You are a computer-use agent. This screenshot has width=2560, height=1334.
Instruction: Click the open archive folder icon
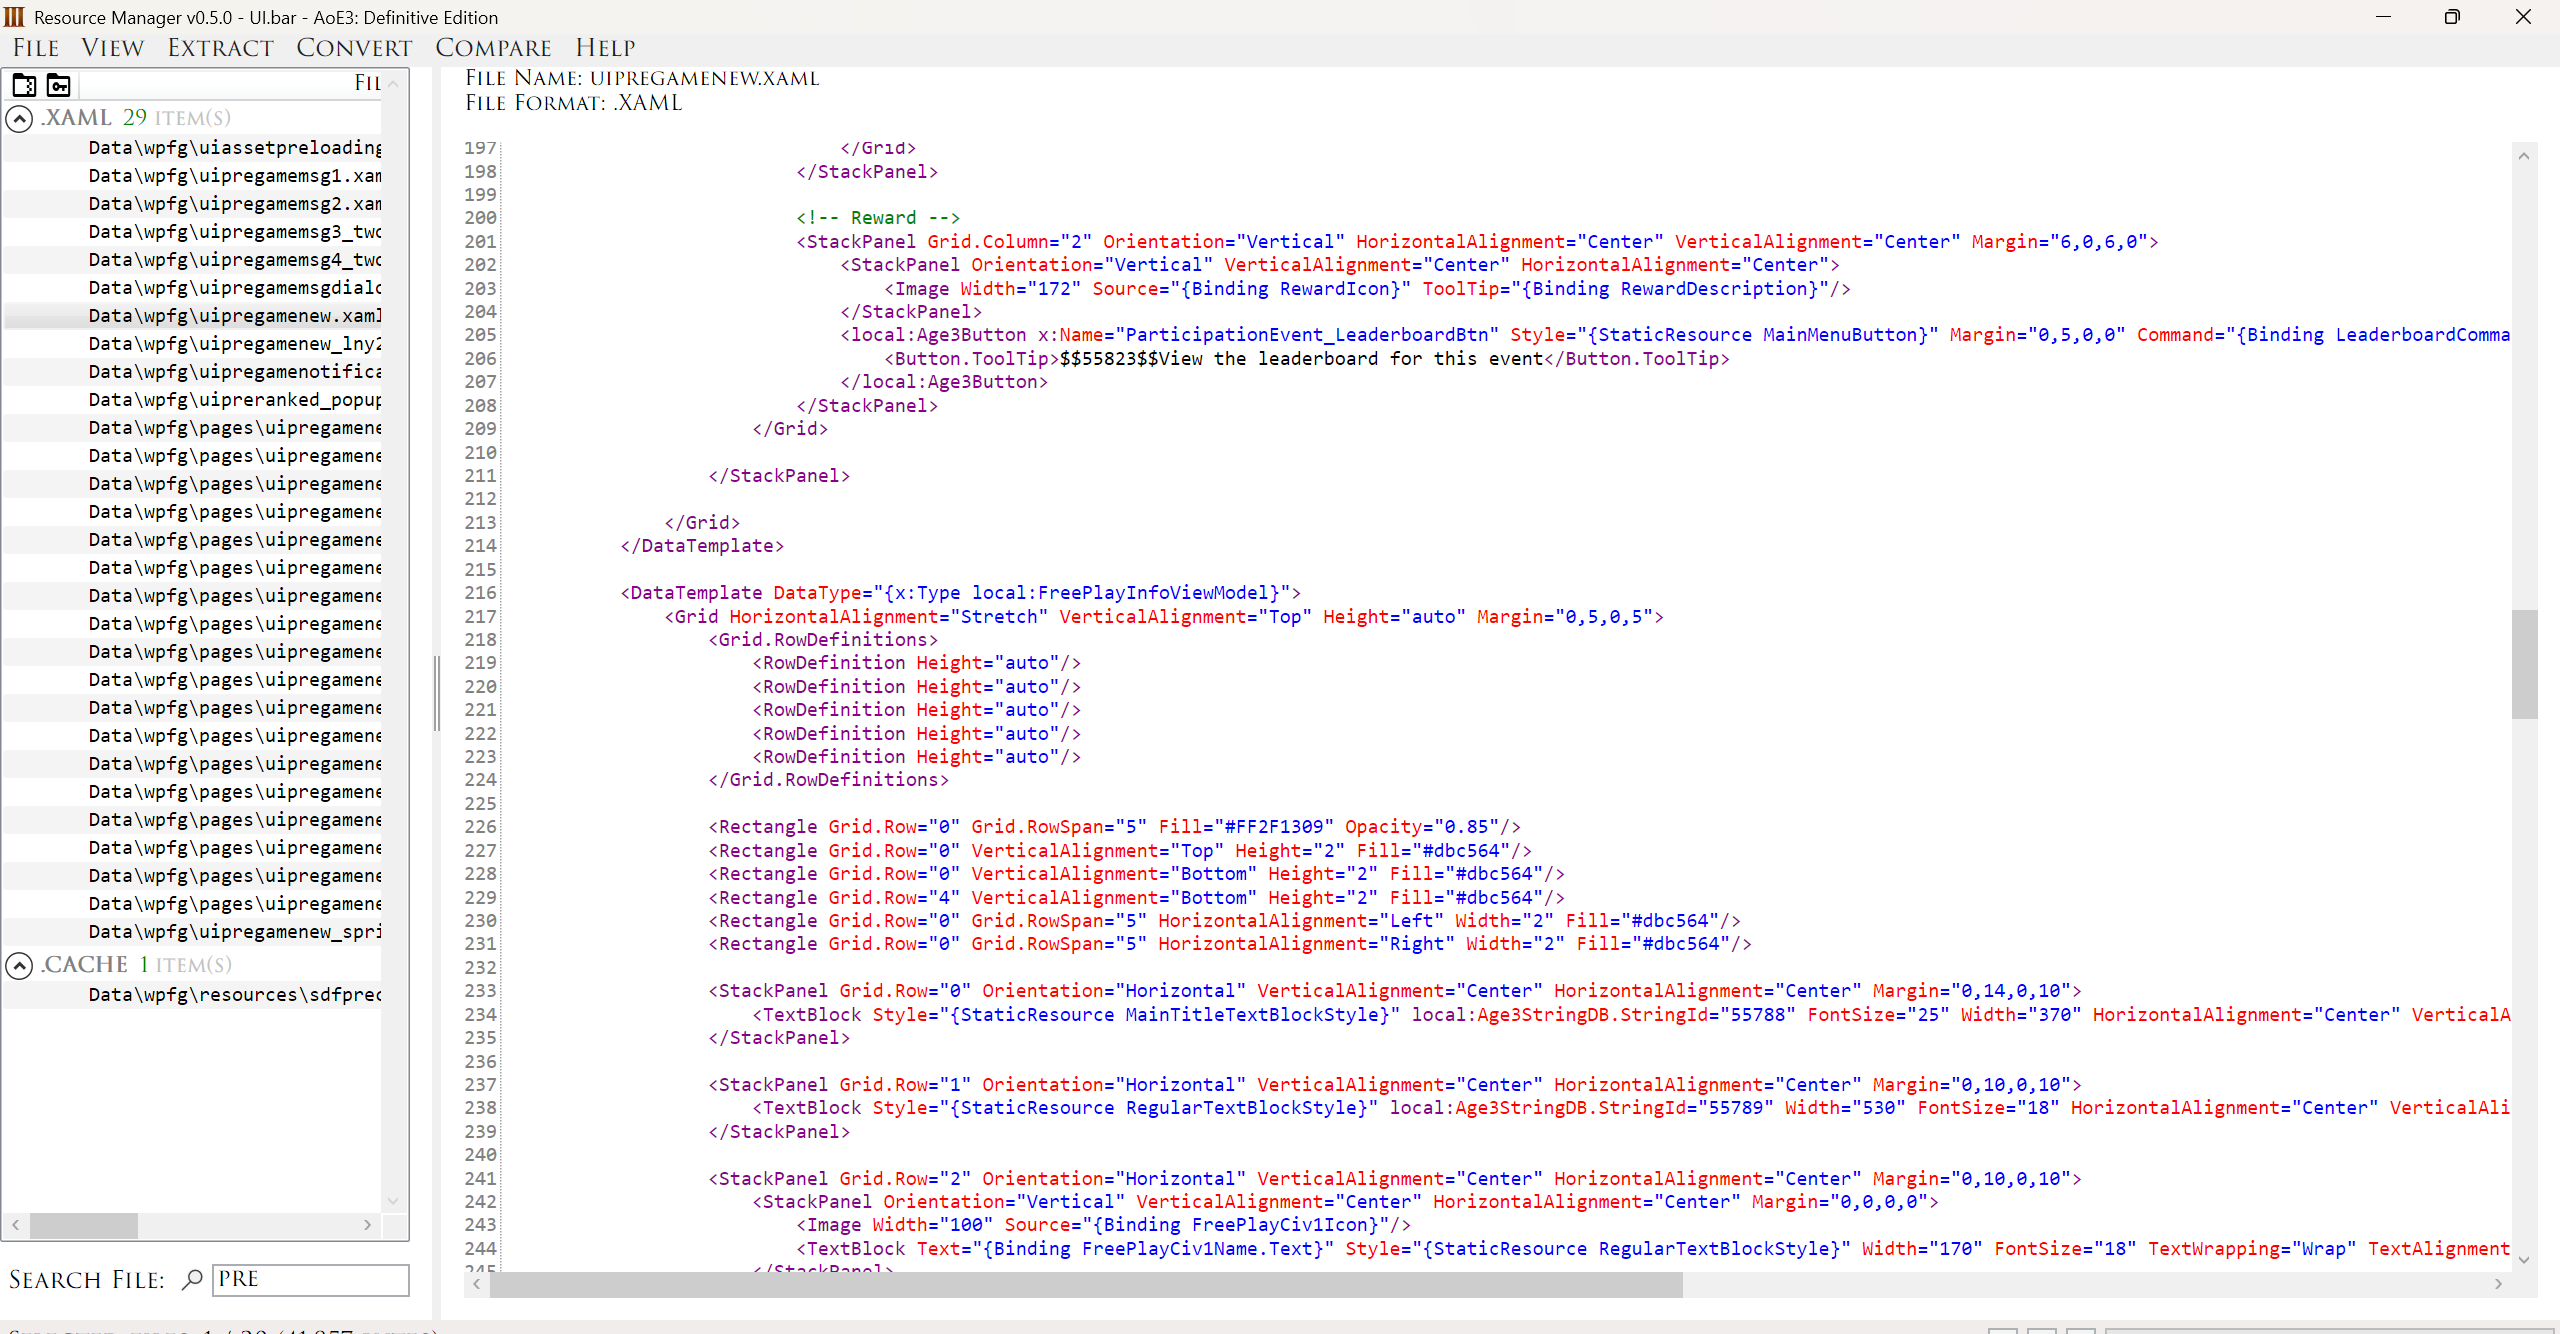point(24,85)
